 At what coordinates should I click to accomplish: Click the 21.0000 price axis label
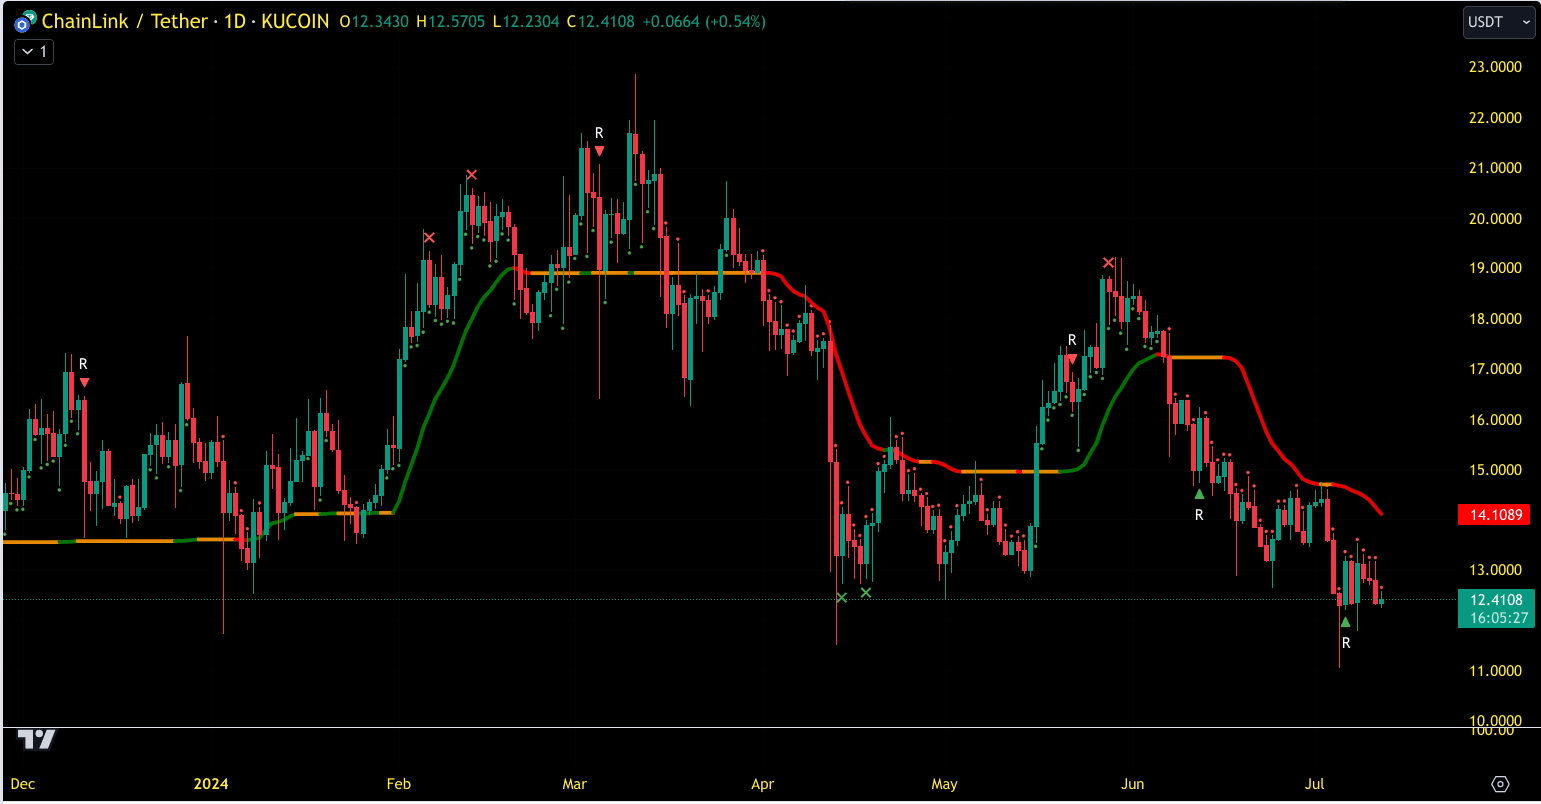(x=1494, y=168)
